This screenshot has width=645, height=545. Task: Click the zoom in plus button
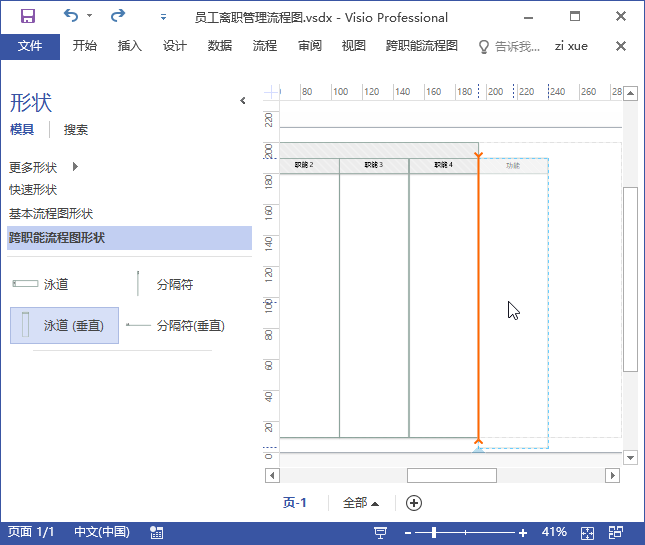click(523, 533)
